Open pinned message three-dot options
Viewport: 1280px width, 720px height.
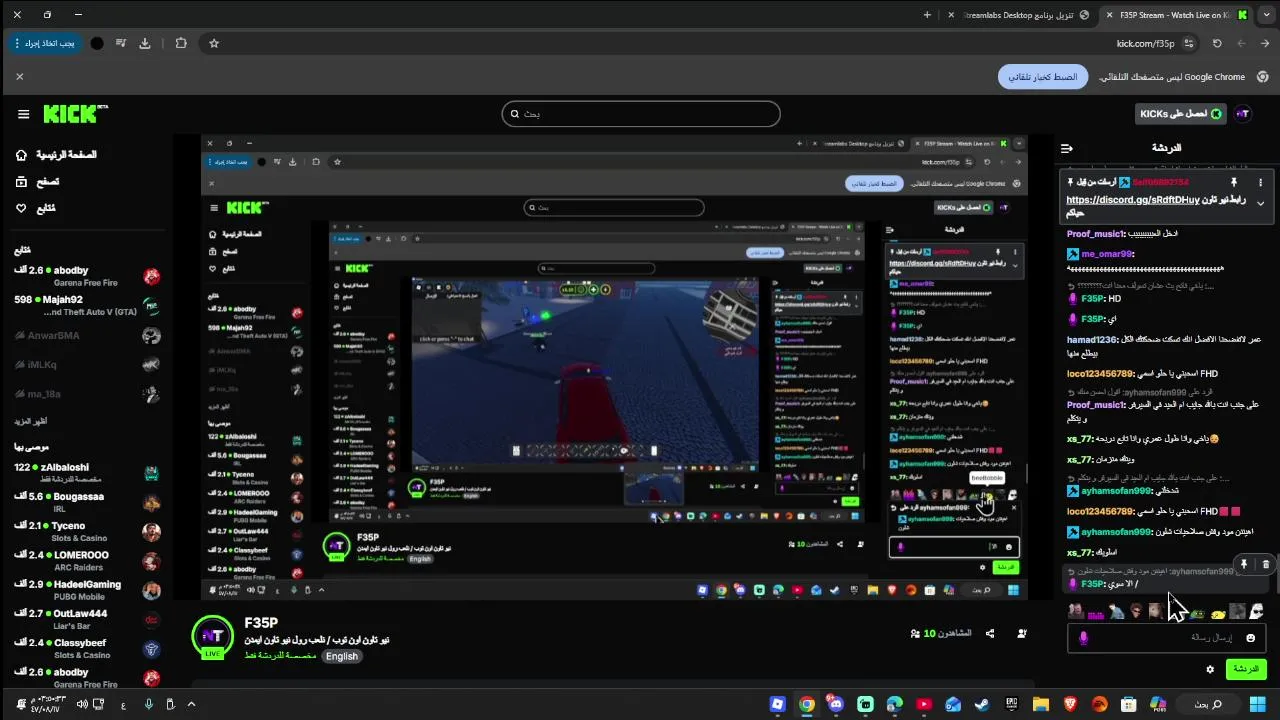click(x=1260, y=183)
